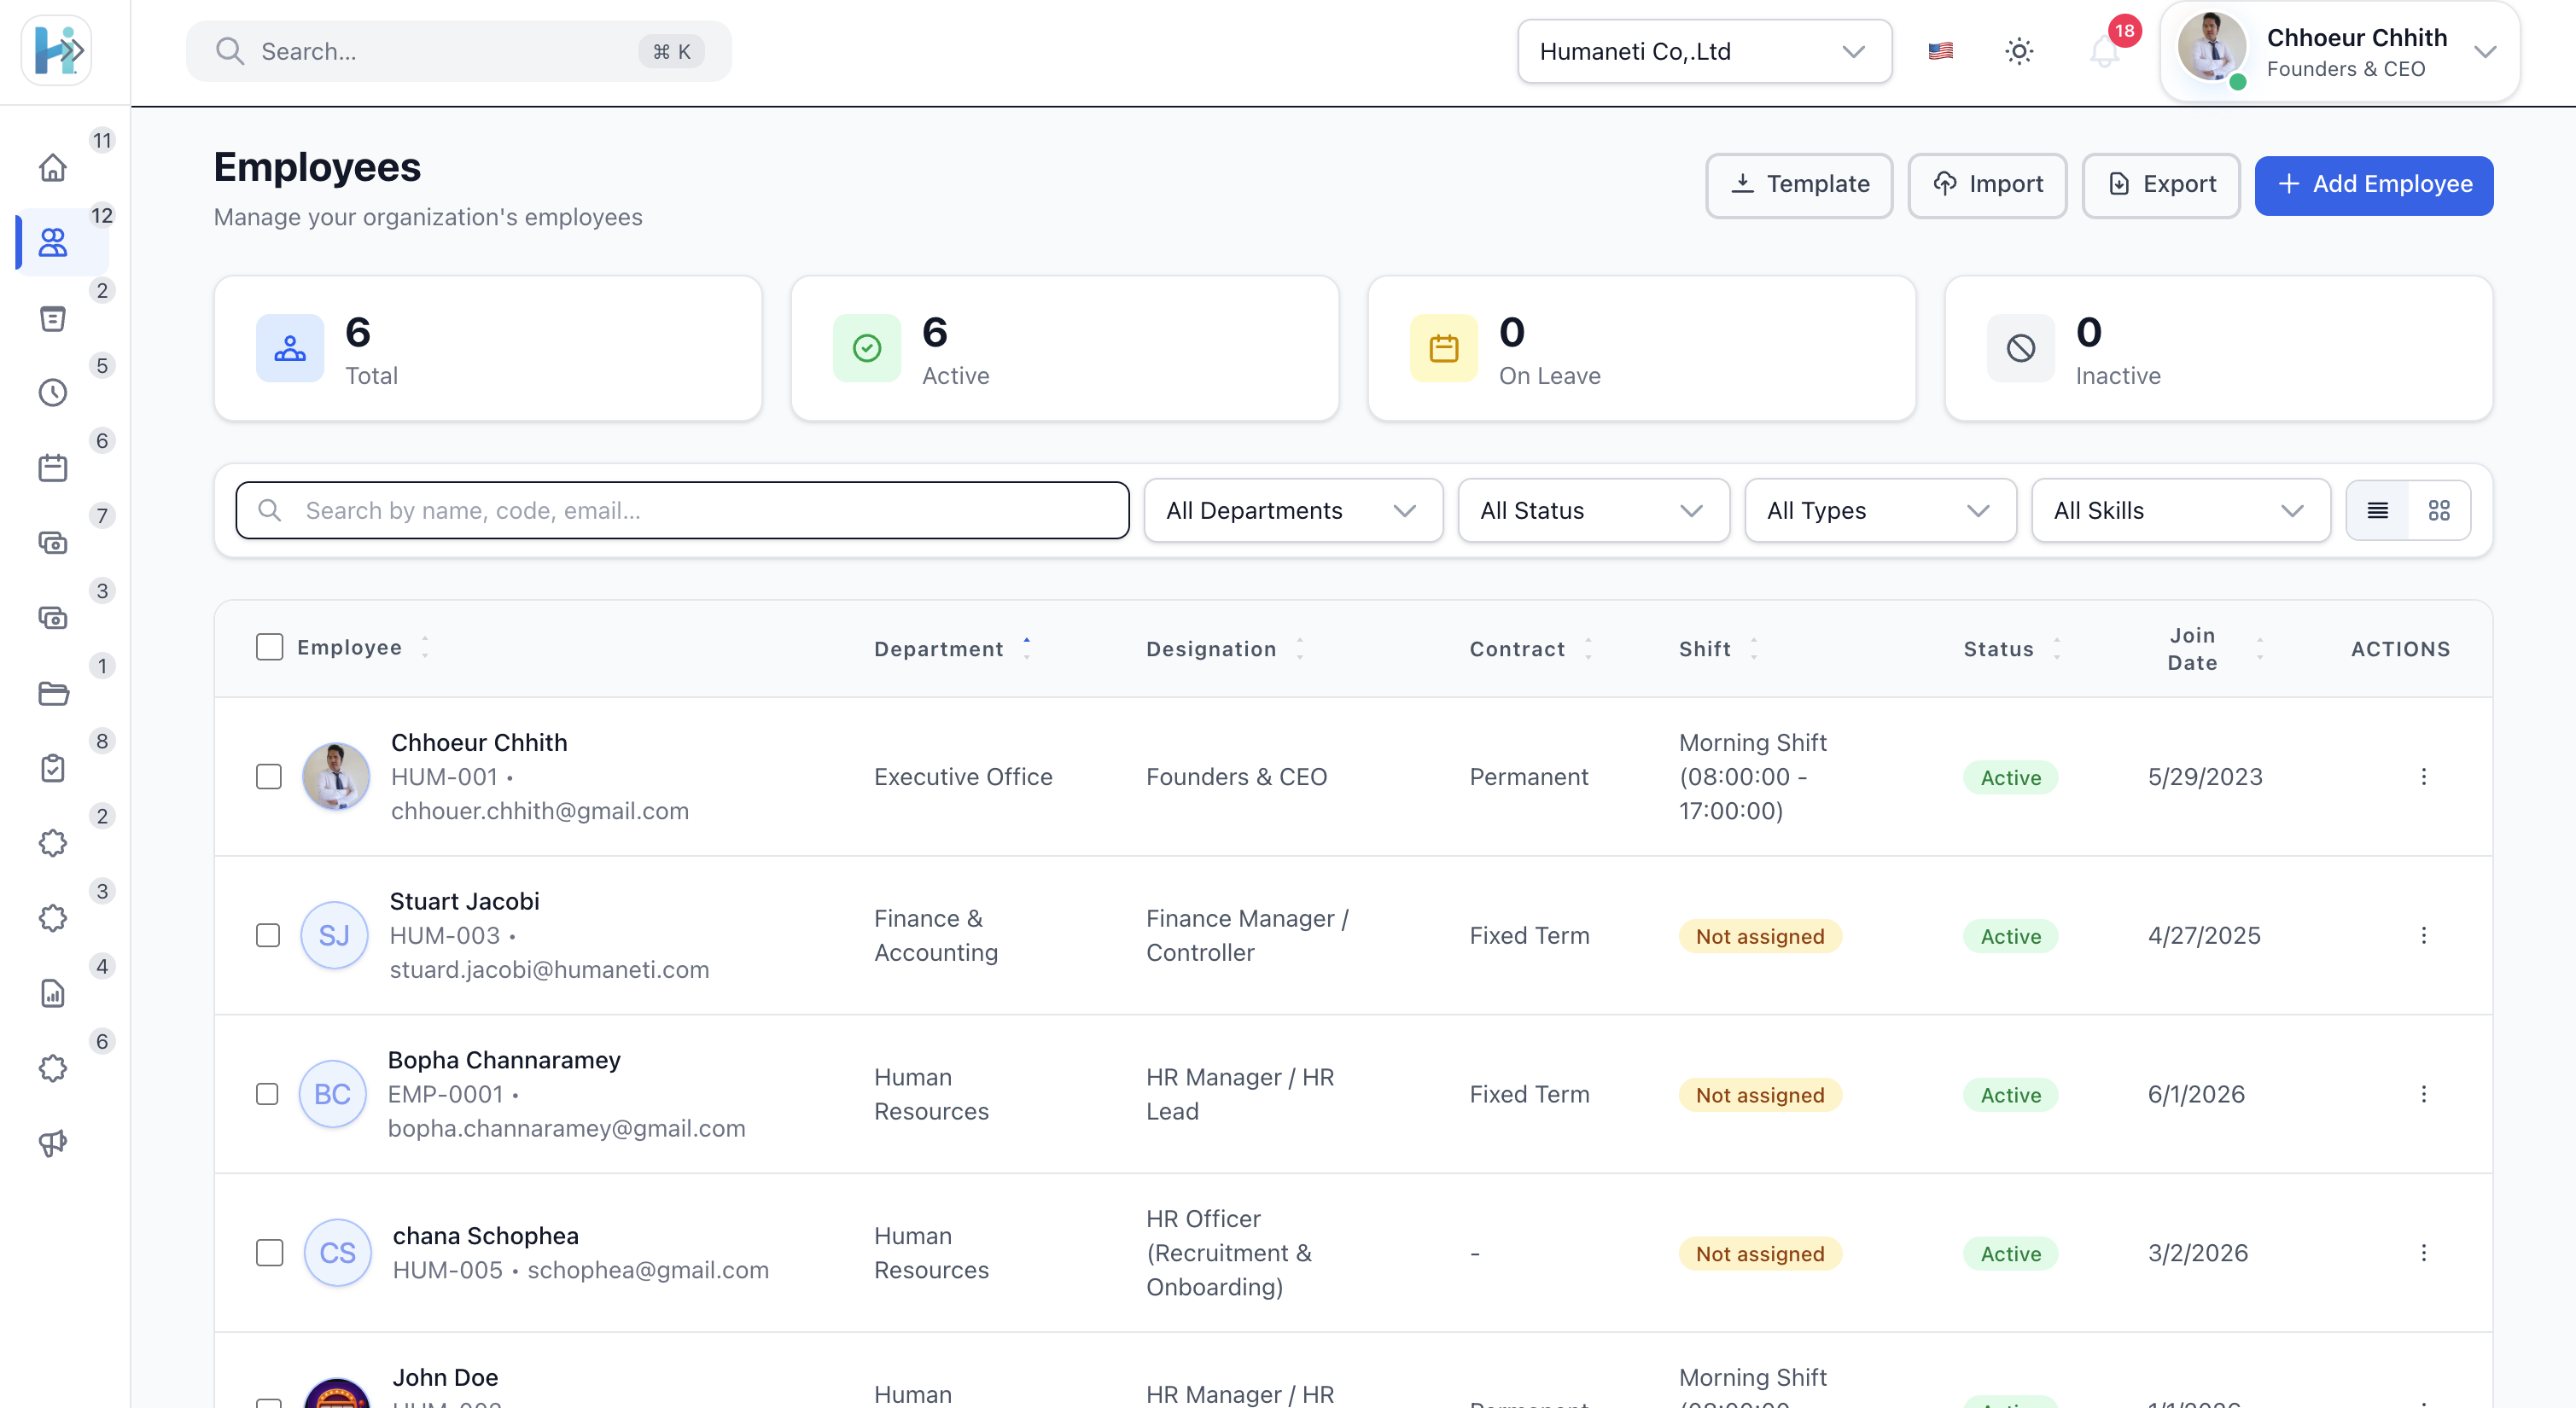The image size is (2576, 1408).
Task: Click the Template download button
Action: click(1799, 185)
